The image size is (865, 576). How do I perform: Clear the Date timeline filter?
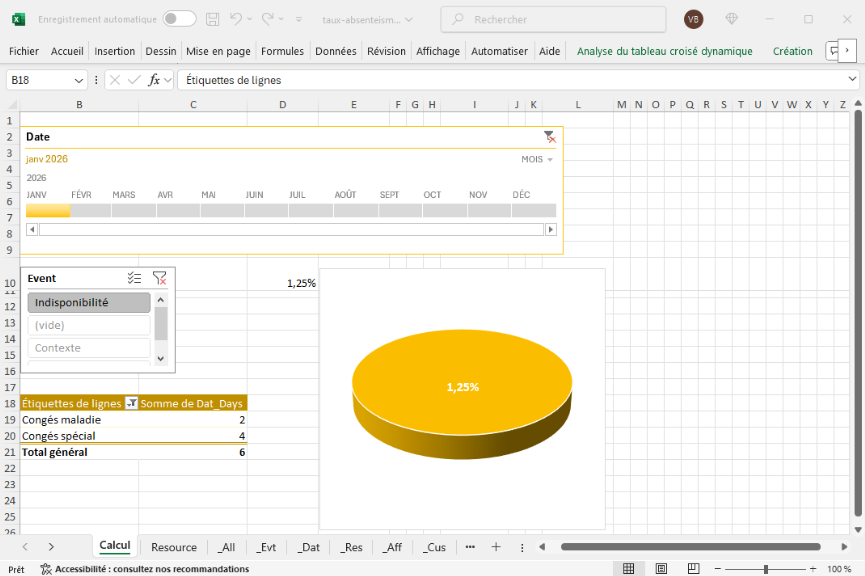(x=549, y=137)
